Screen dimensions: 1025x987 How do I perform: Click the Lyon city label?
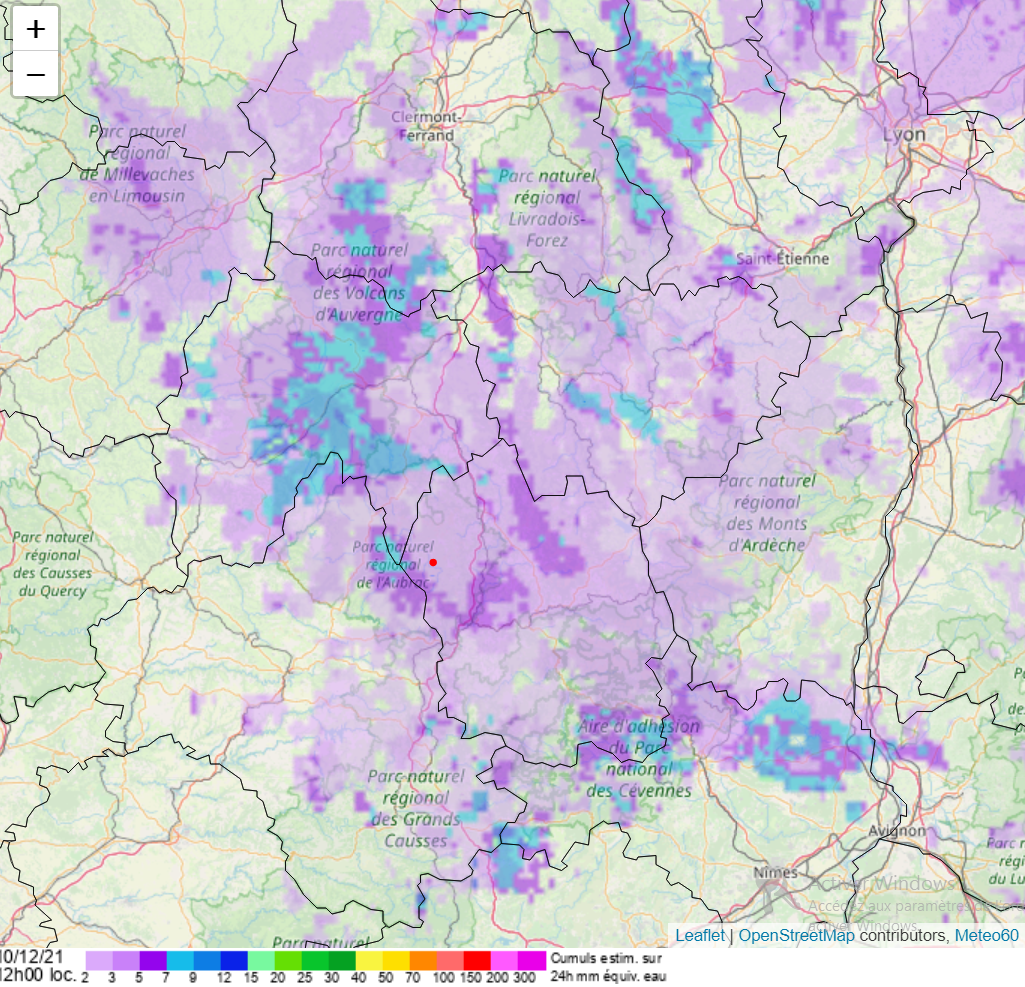coord(904,134)
